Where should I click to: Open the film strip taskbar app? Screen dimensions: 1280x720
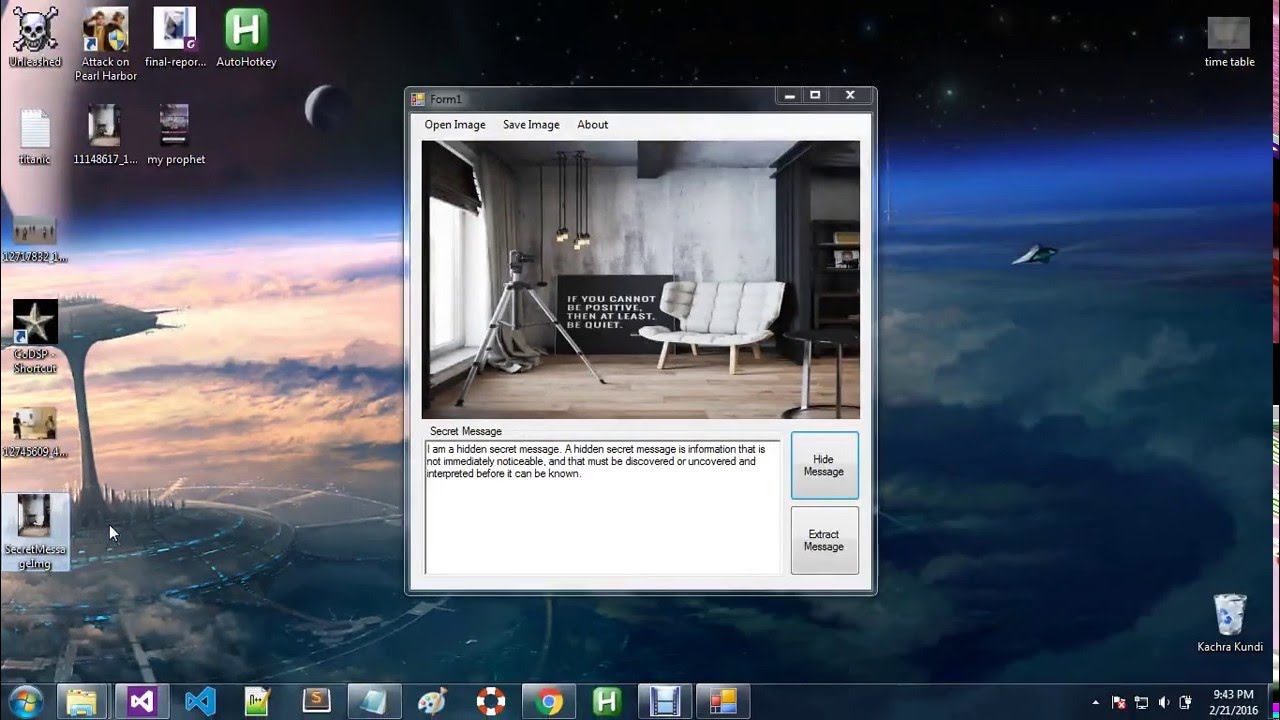point(664,702)
